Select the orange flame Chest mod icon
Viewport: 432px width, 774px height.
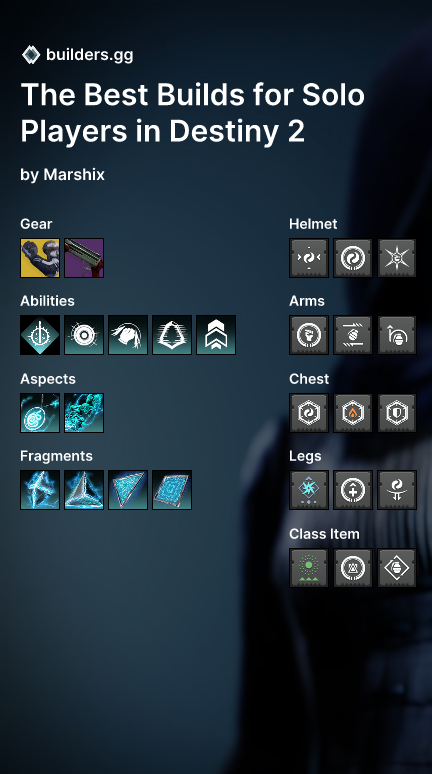tap(353, 413)
